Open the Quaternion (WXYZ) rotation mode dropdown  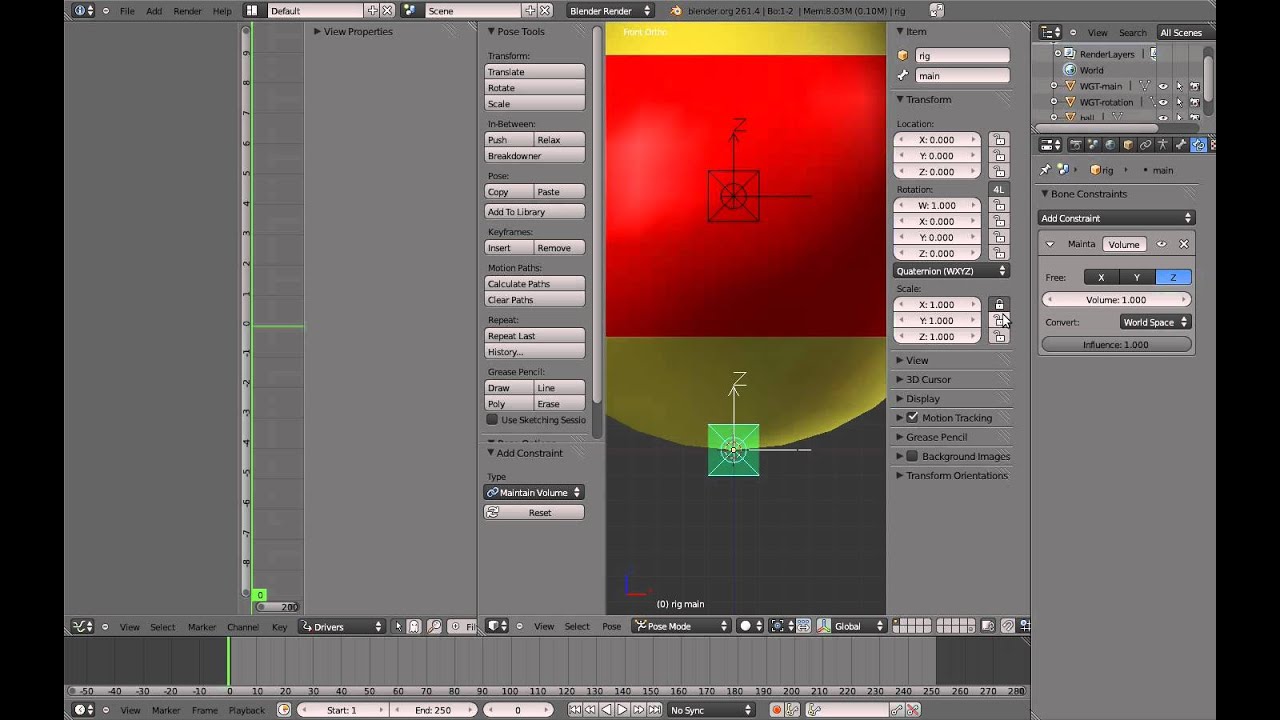coord(951,271)
